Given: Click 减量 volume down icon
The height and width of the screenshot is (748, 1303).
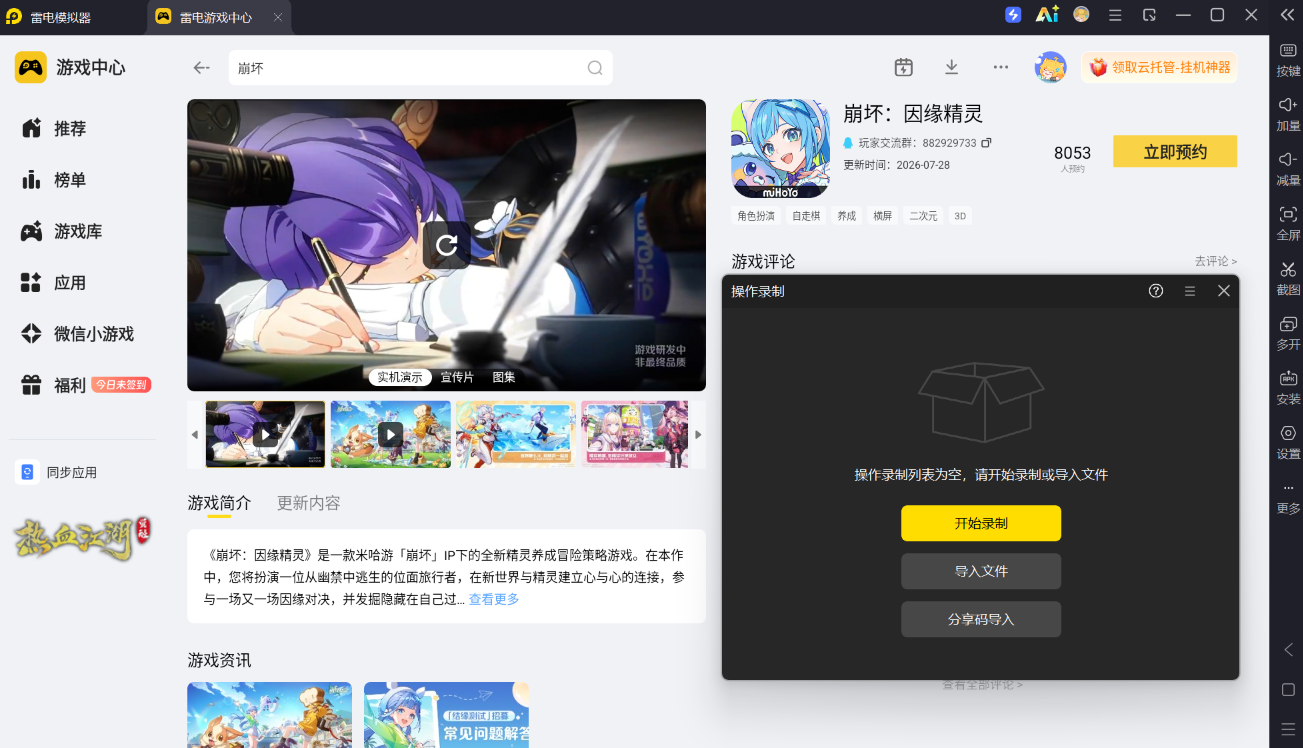Looking at the screenshot, I should pyautogui.click(x=1288, y=168).
